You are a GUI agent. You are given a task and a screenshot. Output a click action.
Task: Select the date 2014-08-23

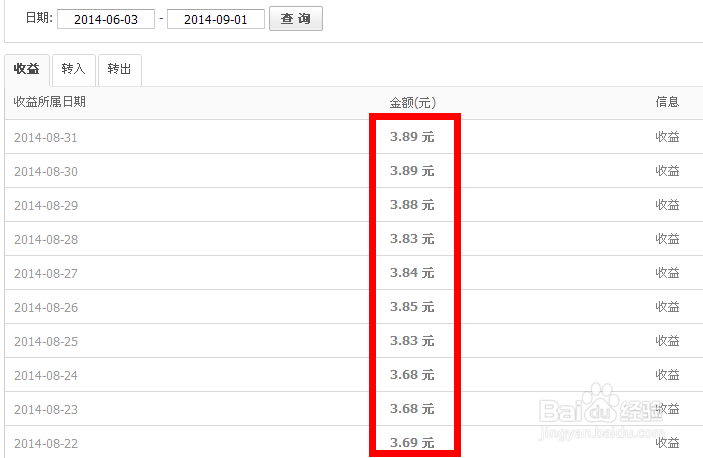(46, 410)
